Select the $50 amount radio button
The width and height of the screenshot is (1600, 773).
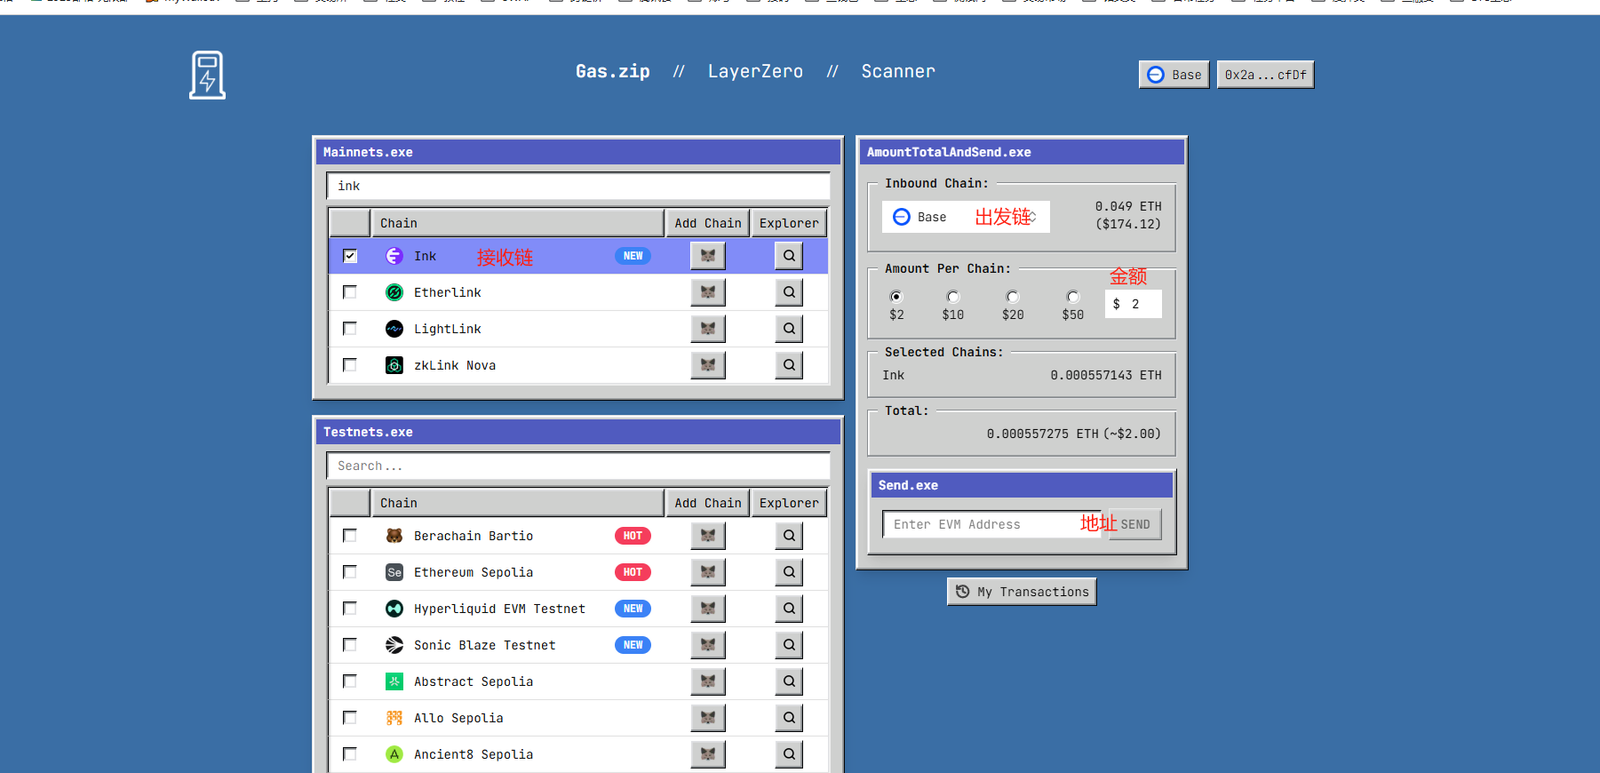coord(1073,297)
